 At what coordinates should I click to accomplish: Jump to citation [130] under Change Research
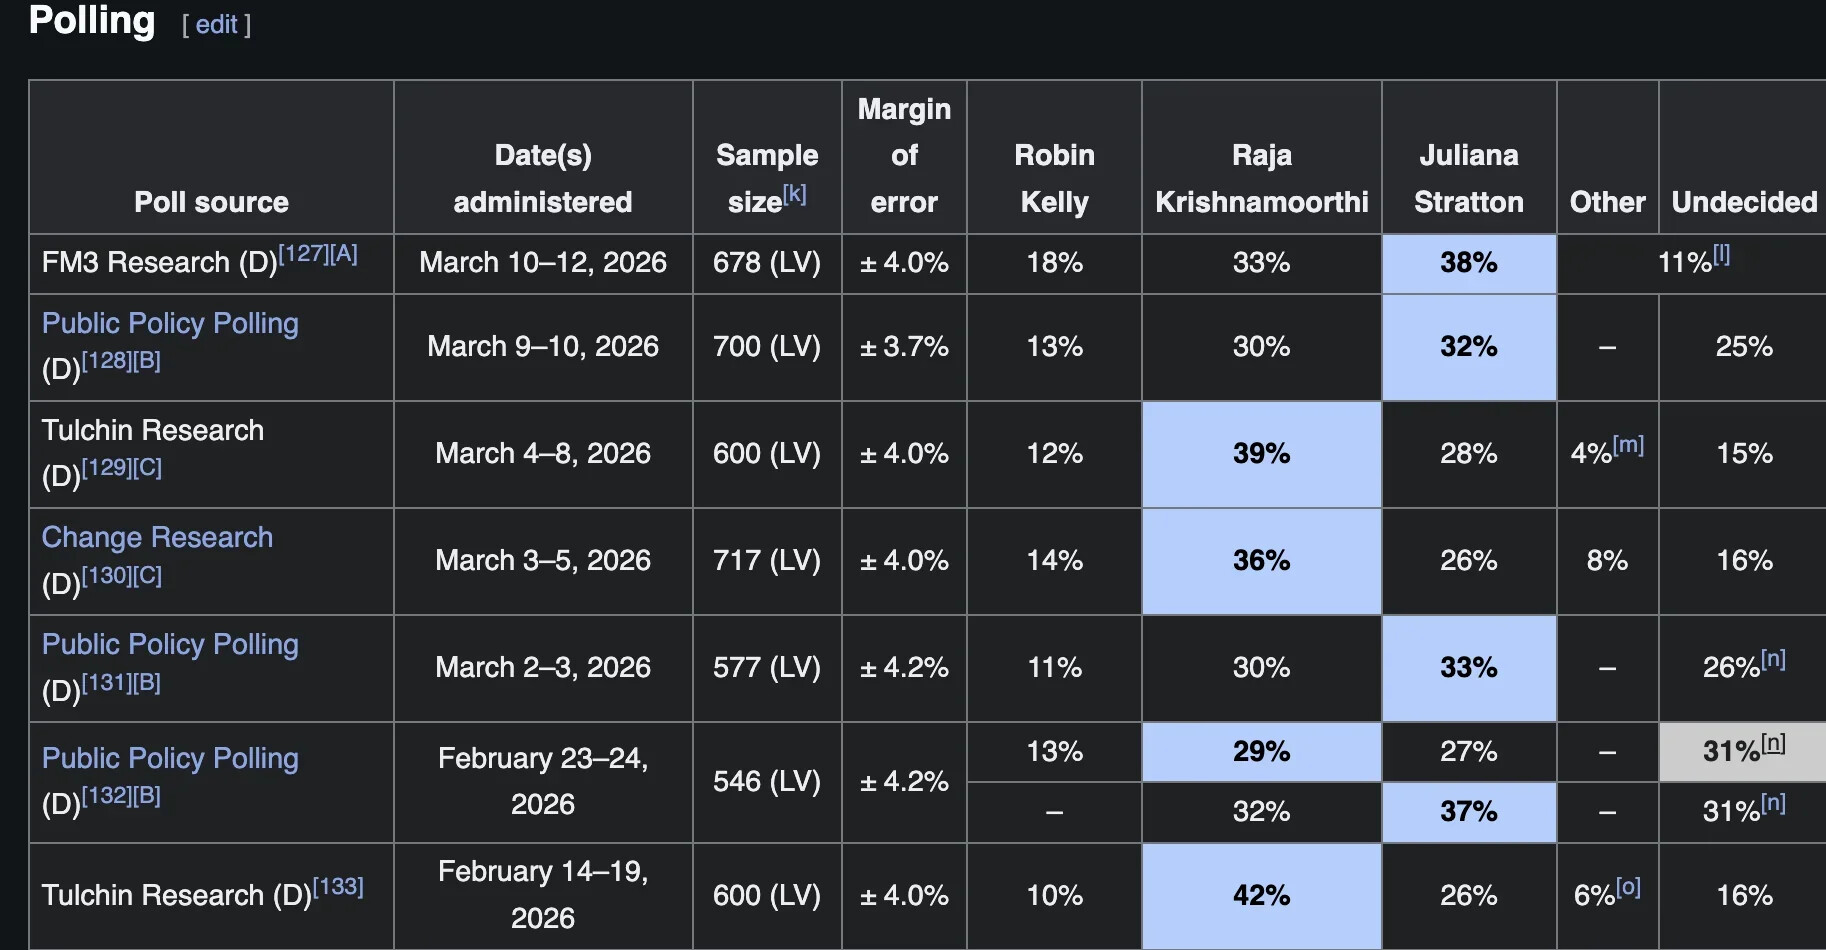(106, 575)
